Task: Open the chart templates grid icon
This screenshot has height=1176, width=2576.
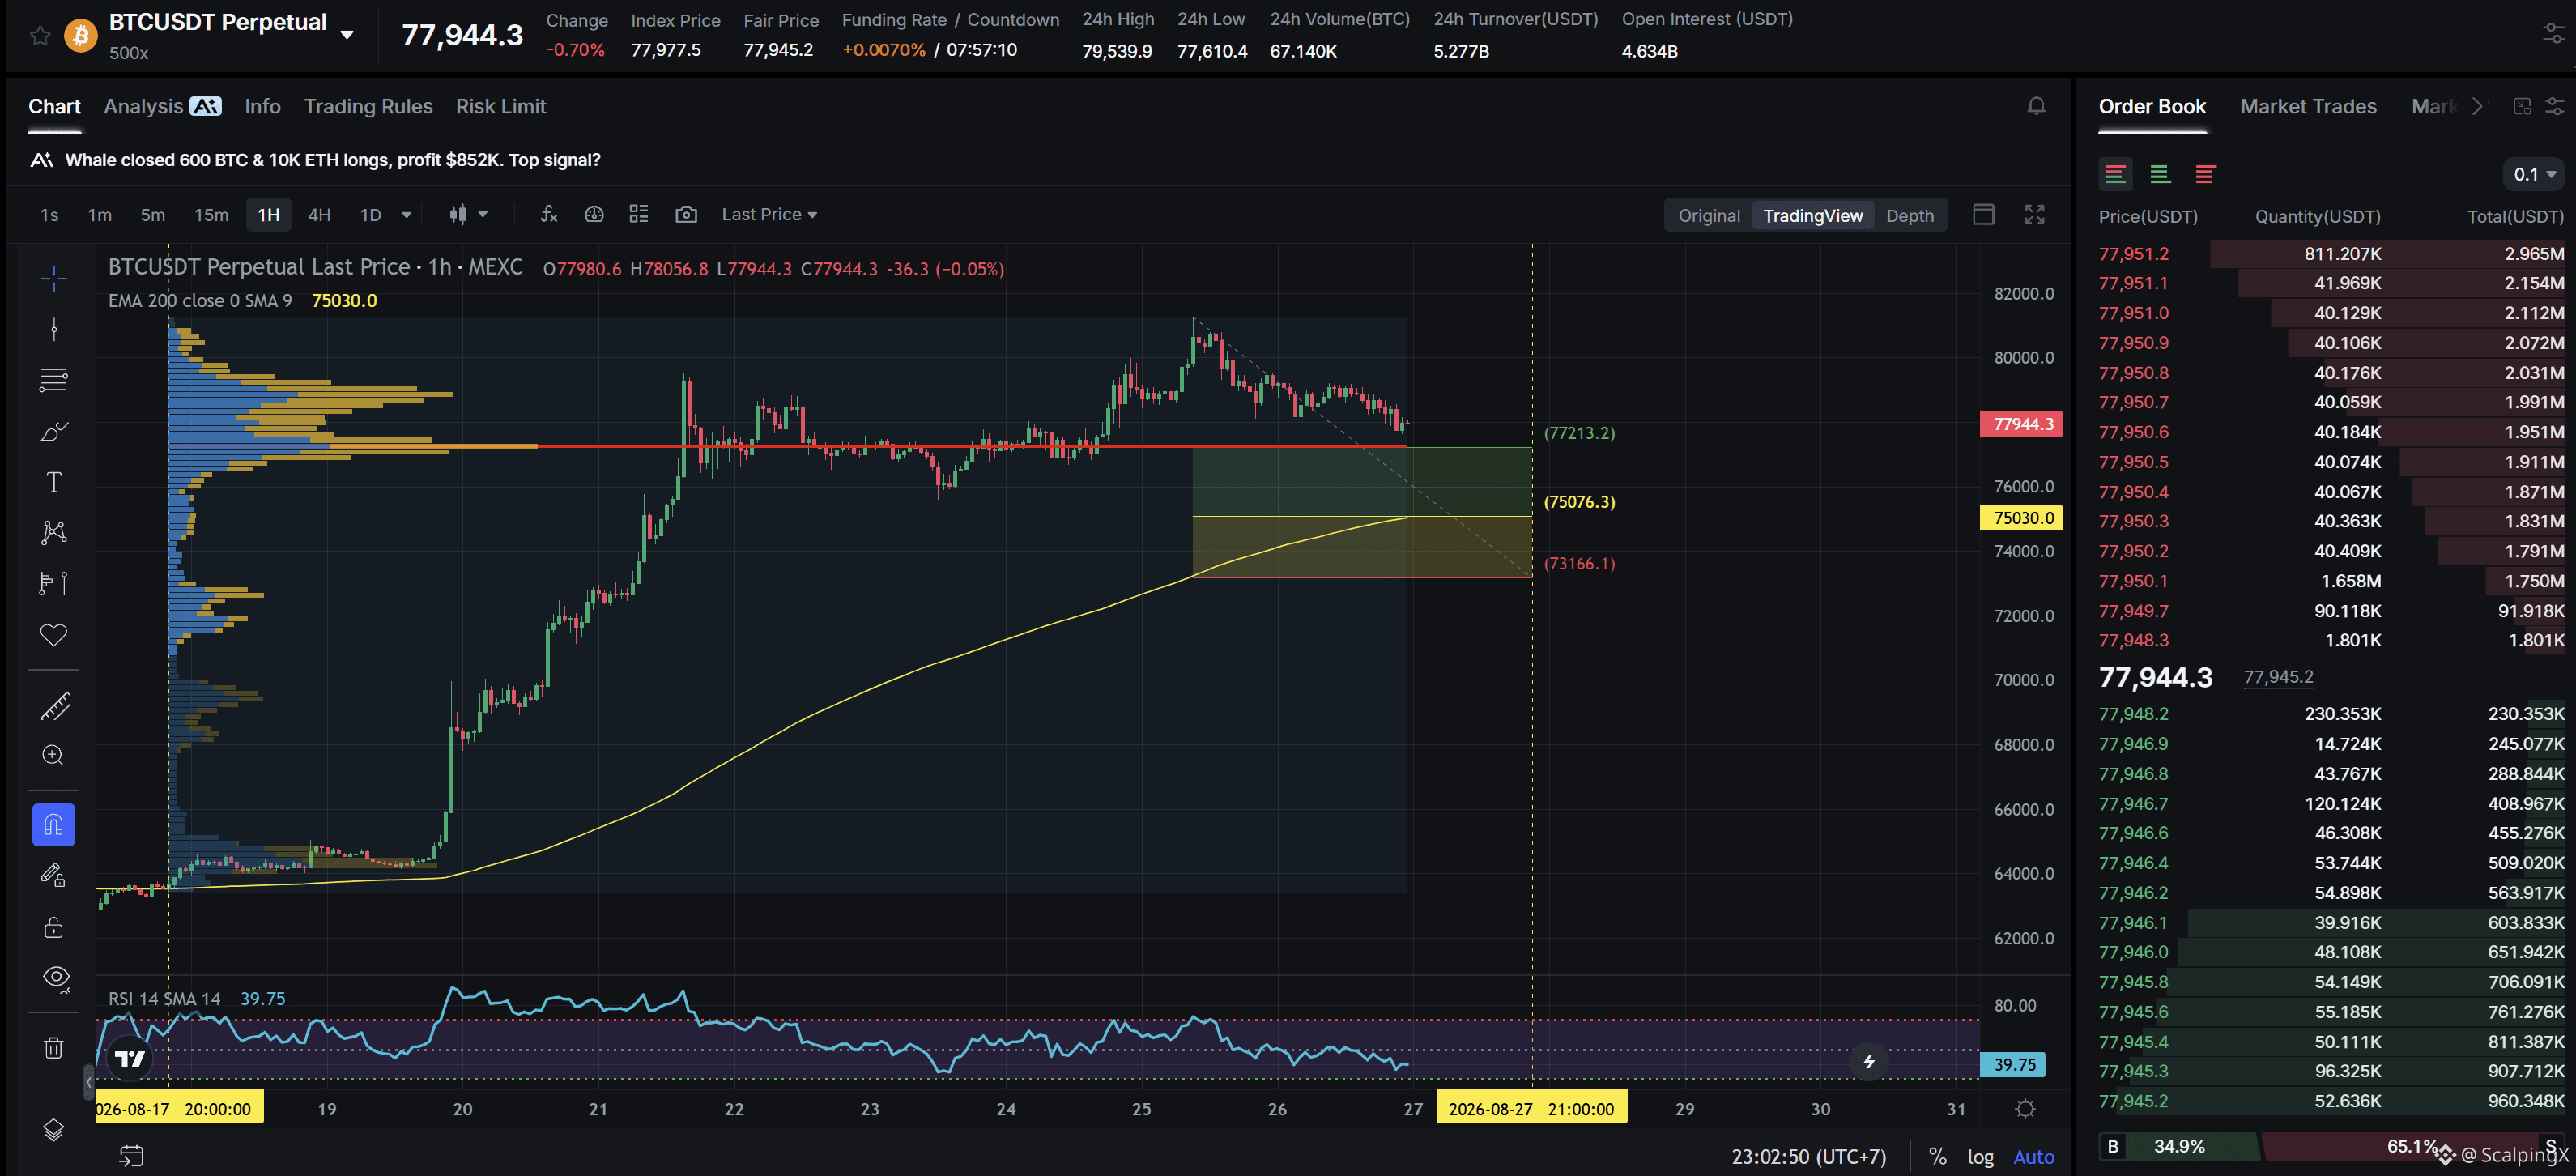Action: [x=639, y=214]
